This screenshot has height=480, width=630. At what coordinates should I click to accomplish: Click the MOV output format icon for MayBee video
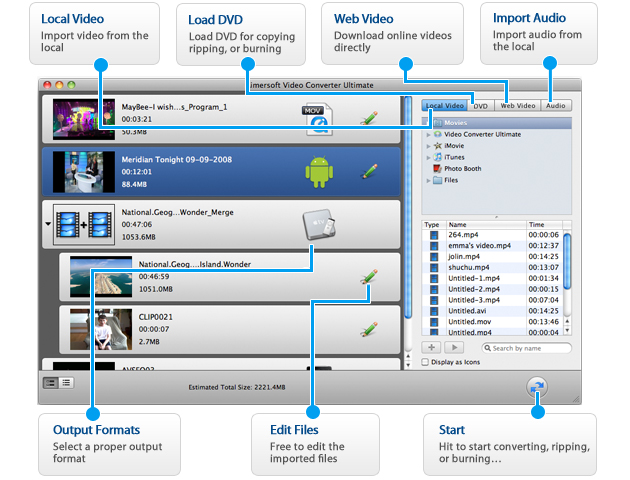[x=319, y=119]
